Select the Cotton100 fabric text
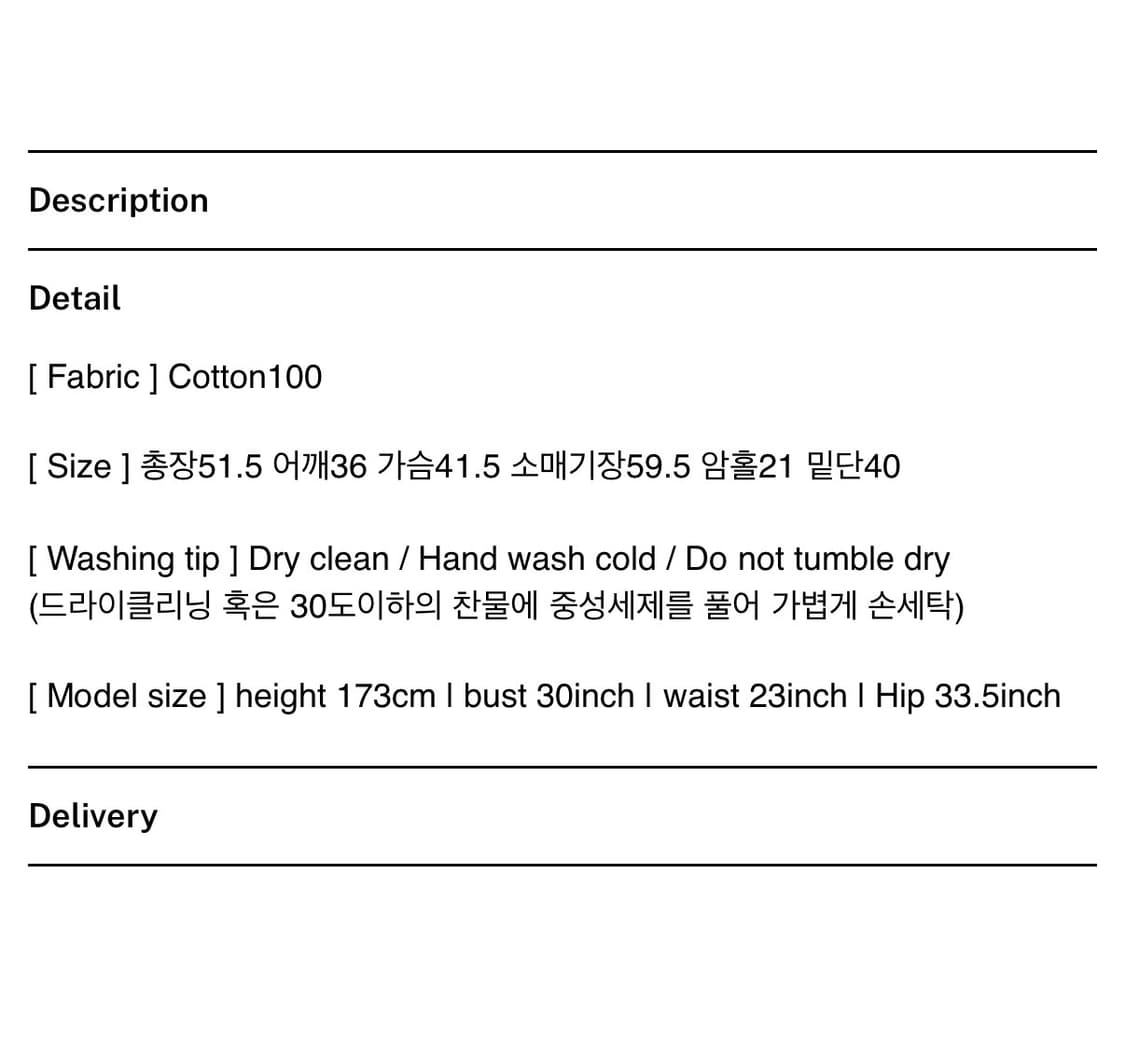This screenshot has height=1053, width=1125. pos(245,377)
